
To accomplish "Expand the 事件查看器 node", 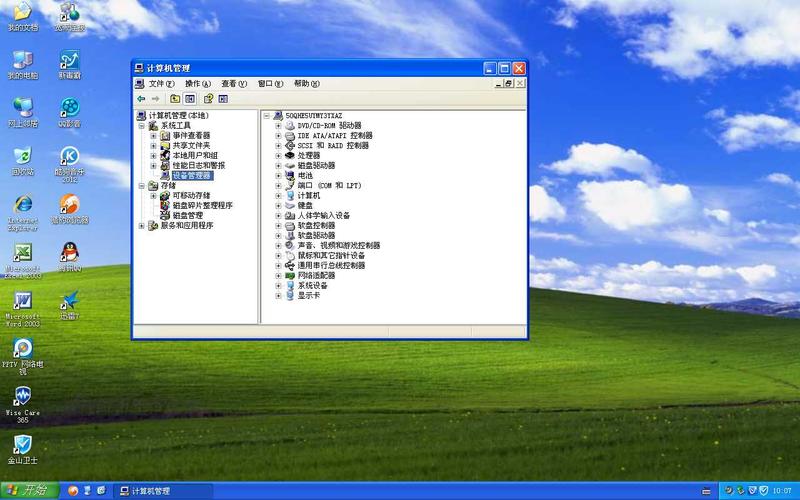I will click(x=153, y=136).
